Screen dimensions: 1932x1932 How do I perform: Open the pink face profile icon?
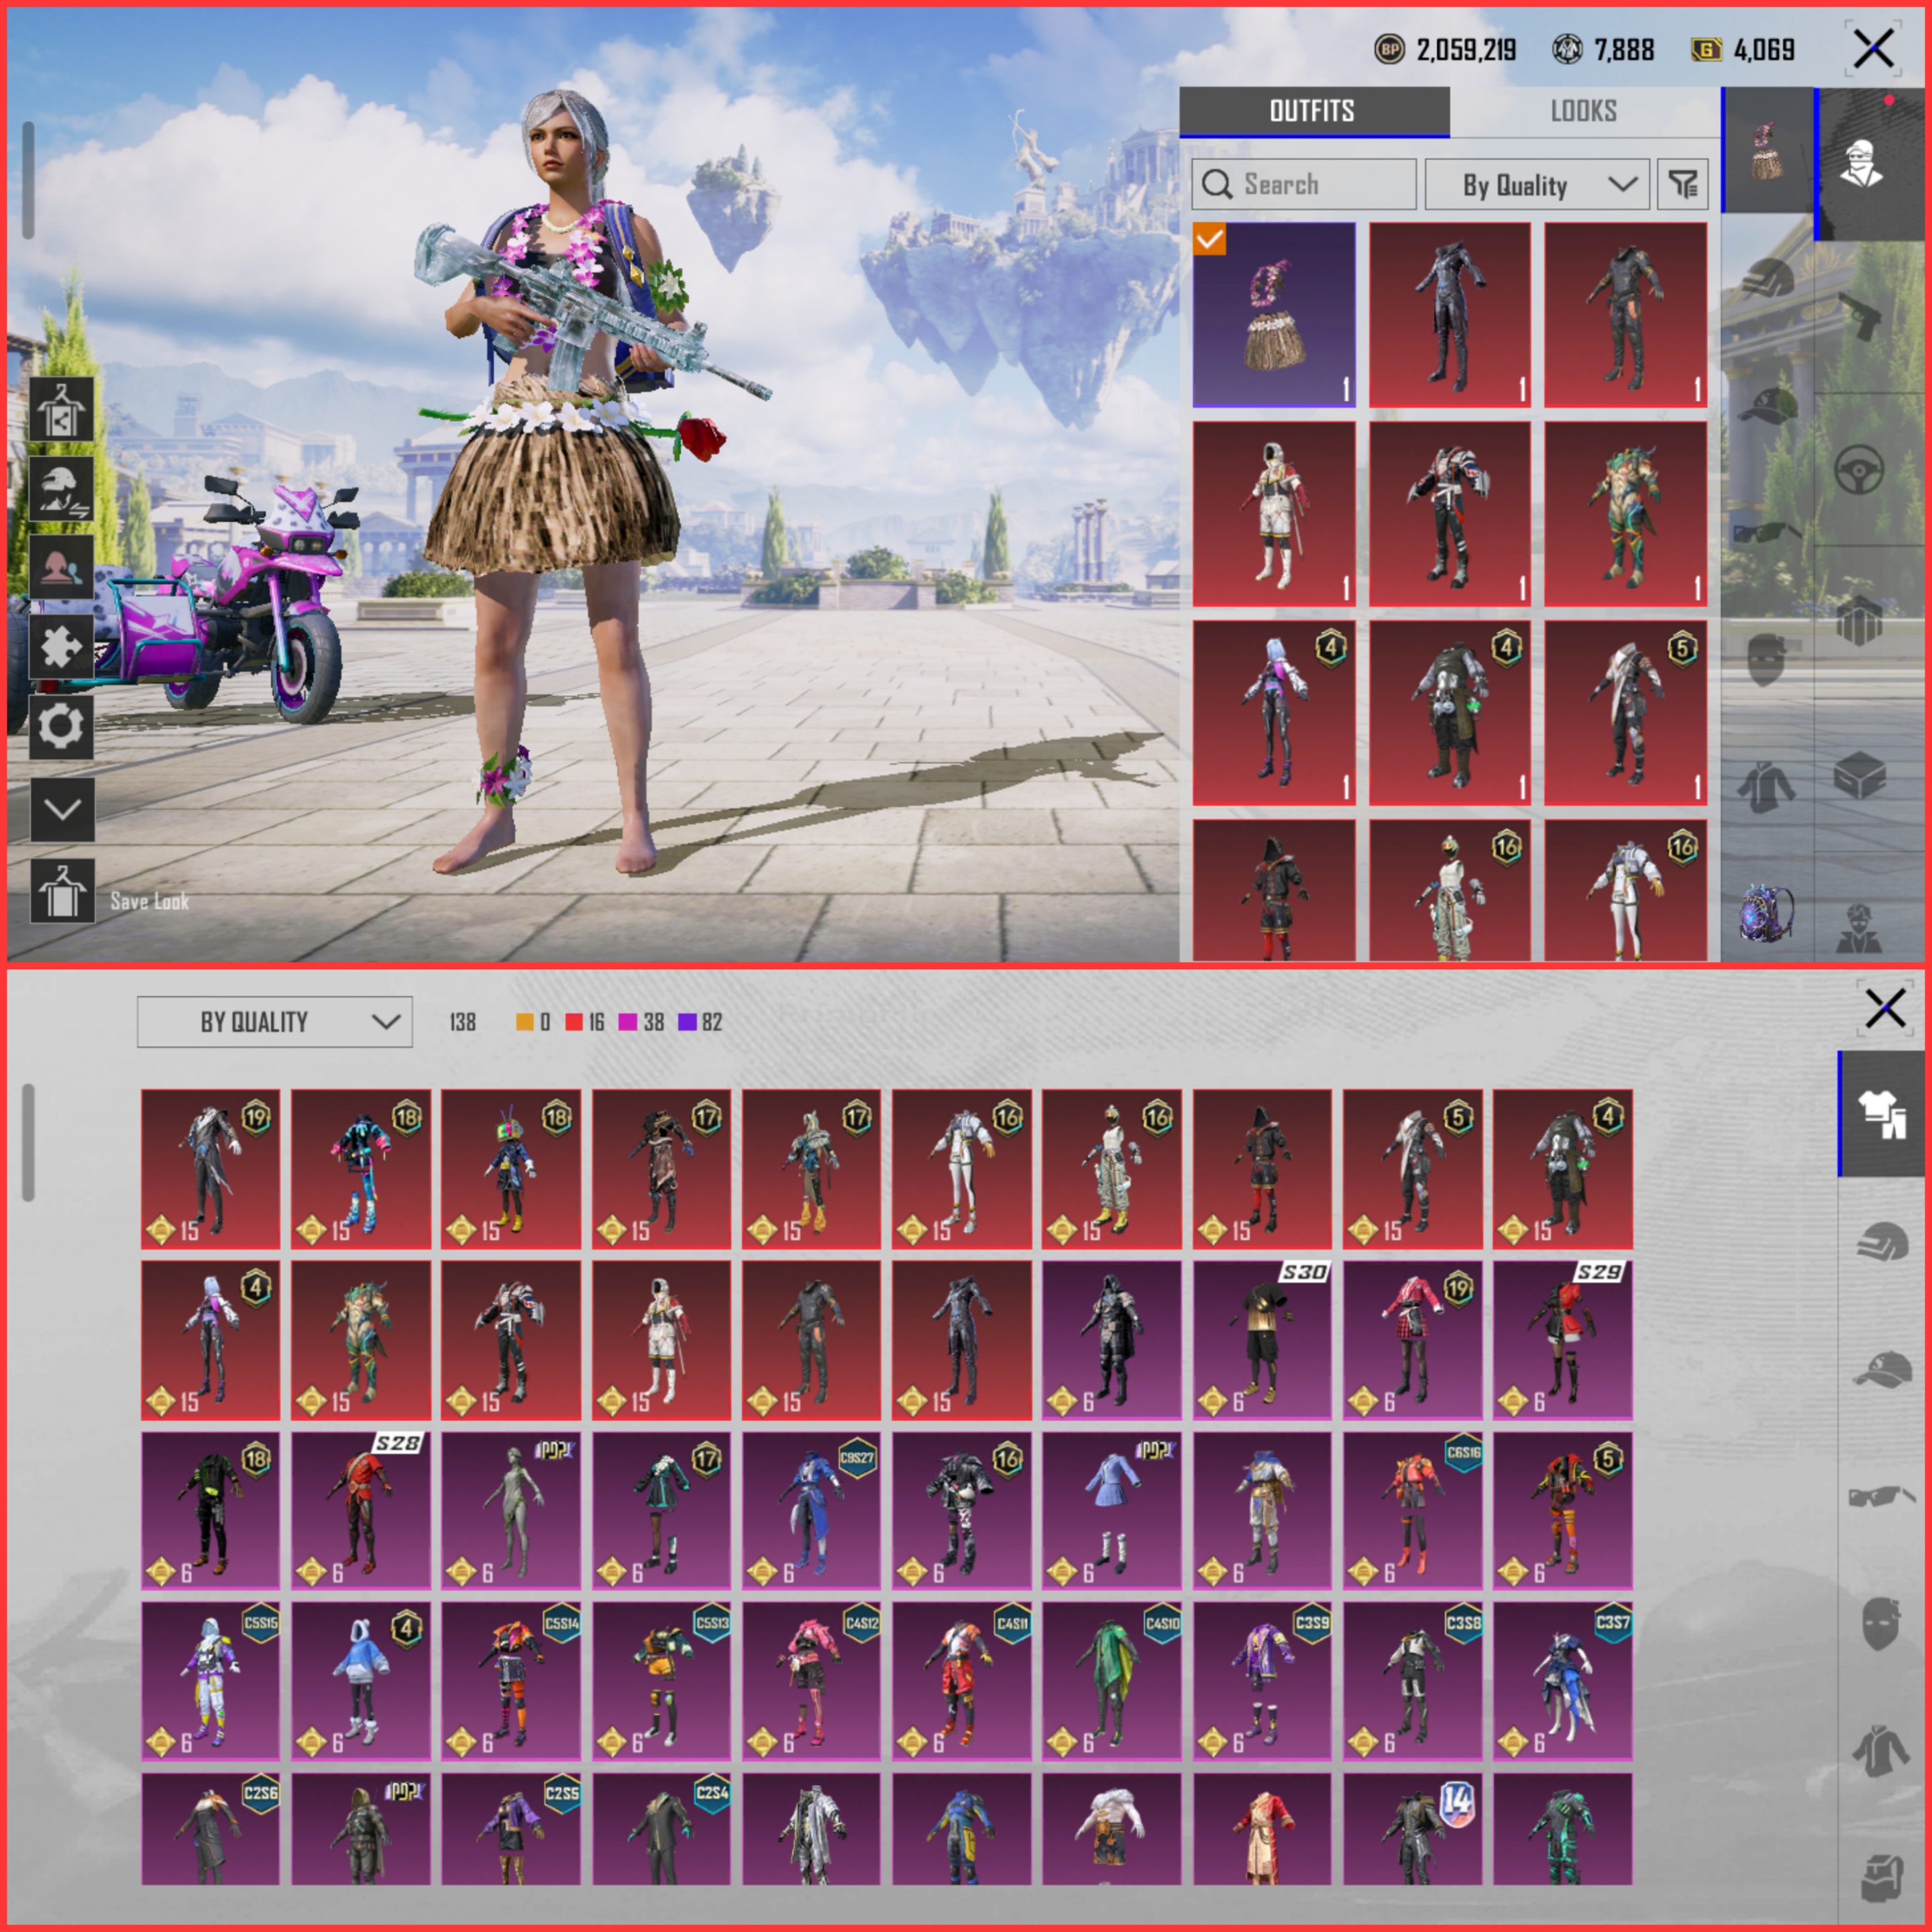pos(61,567)
